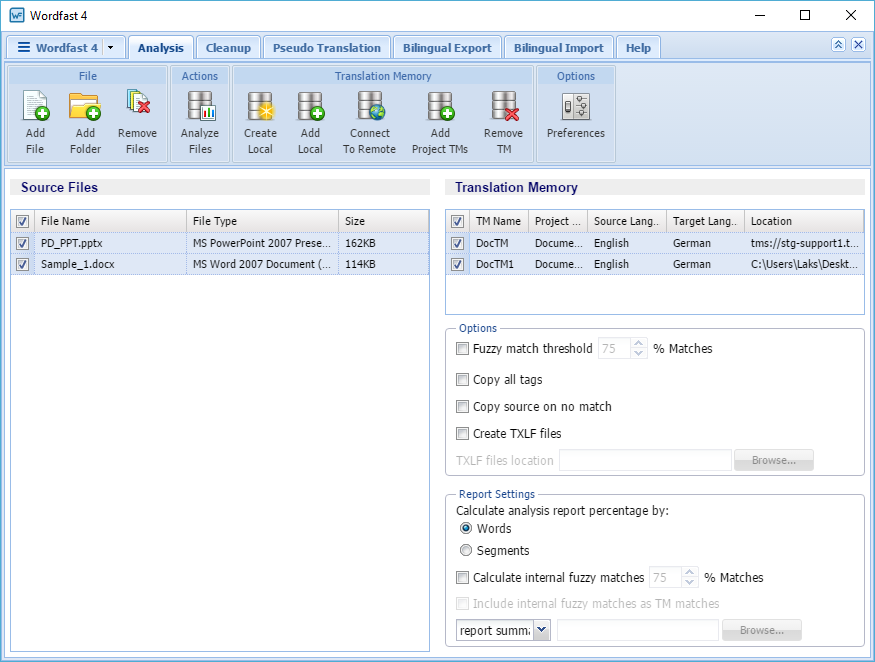Enable Fuzzy match threshold checkbox
The image size is (875, 662).
(x=462, y=349)
